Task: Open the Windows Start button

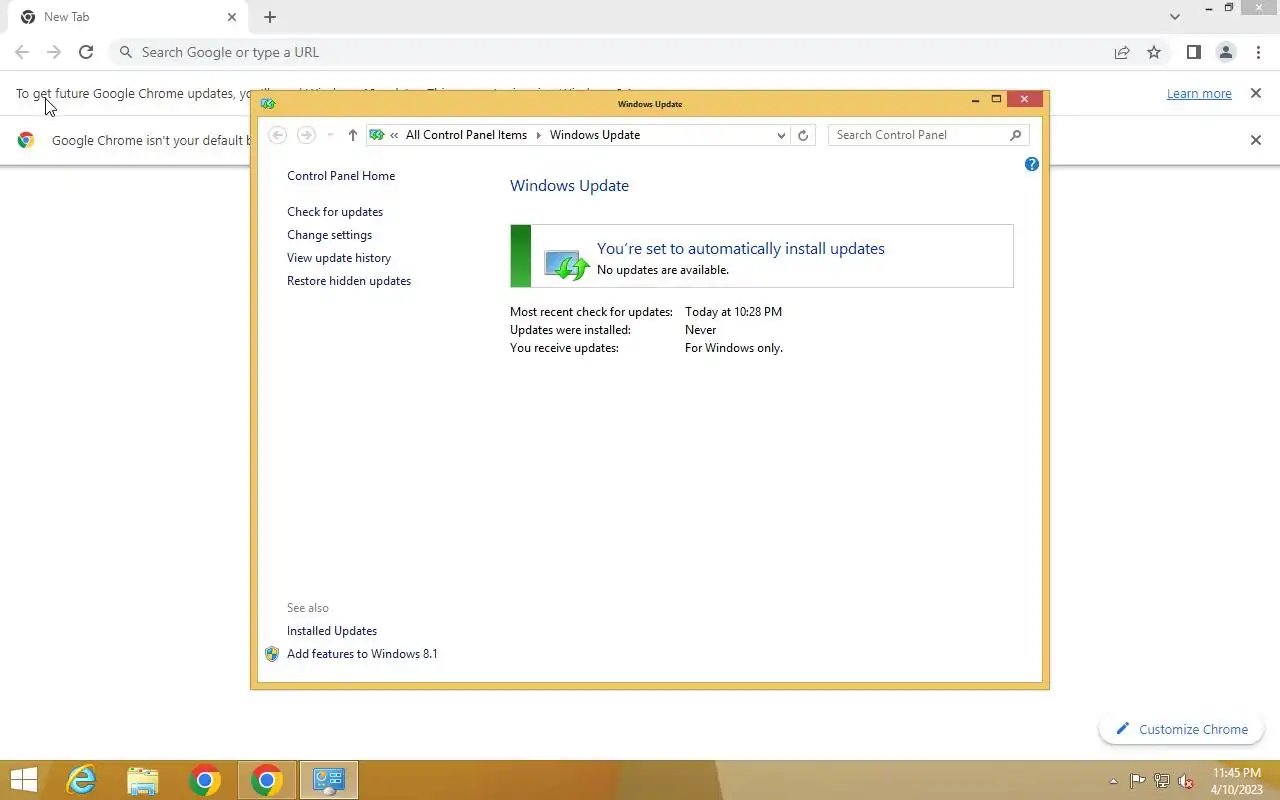Action: click(x=23, y=780)
